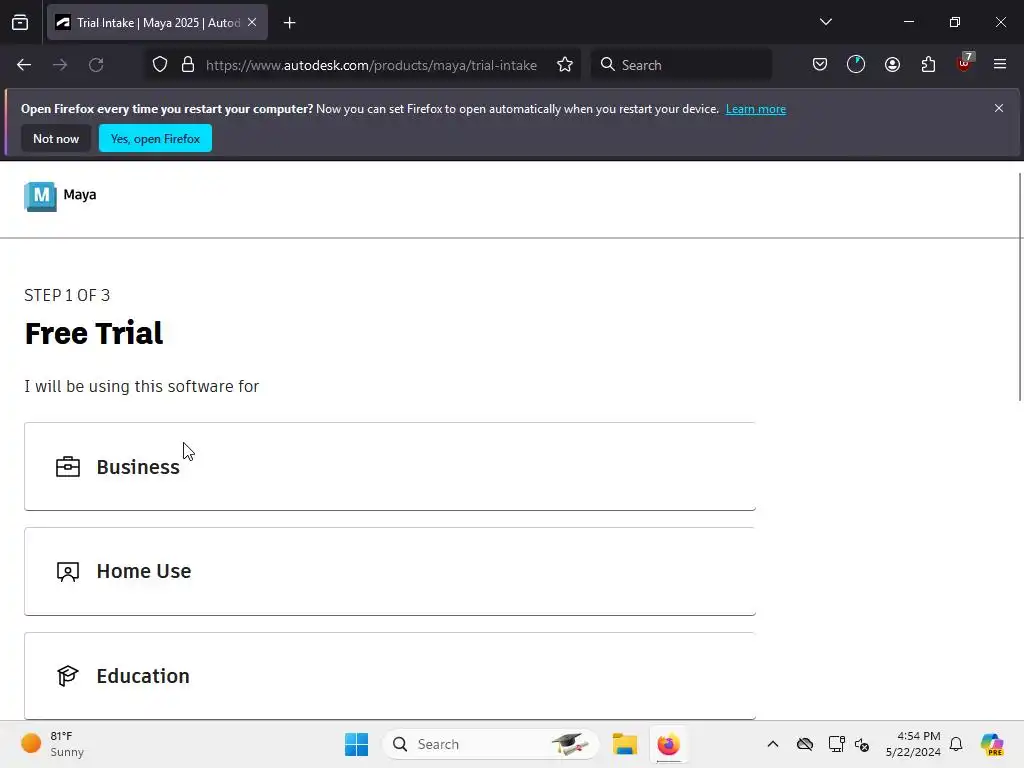
Task: Click the autodesk.com URL address bar
Action: point(371,65)
